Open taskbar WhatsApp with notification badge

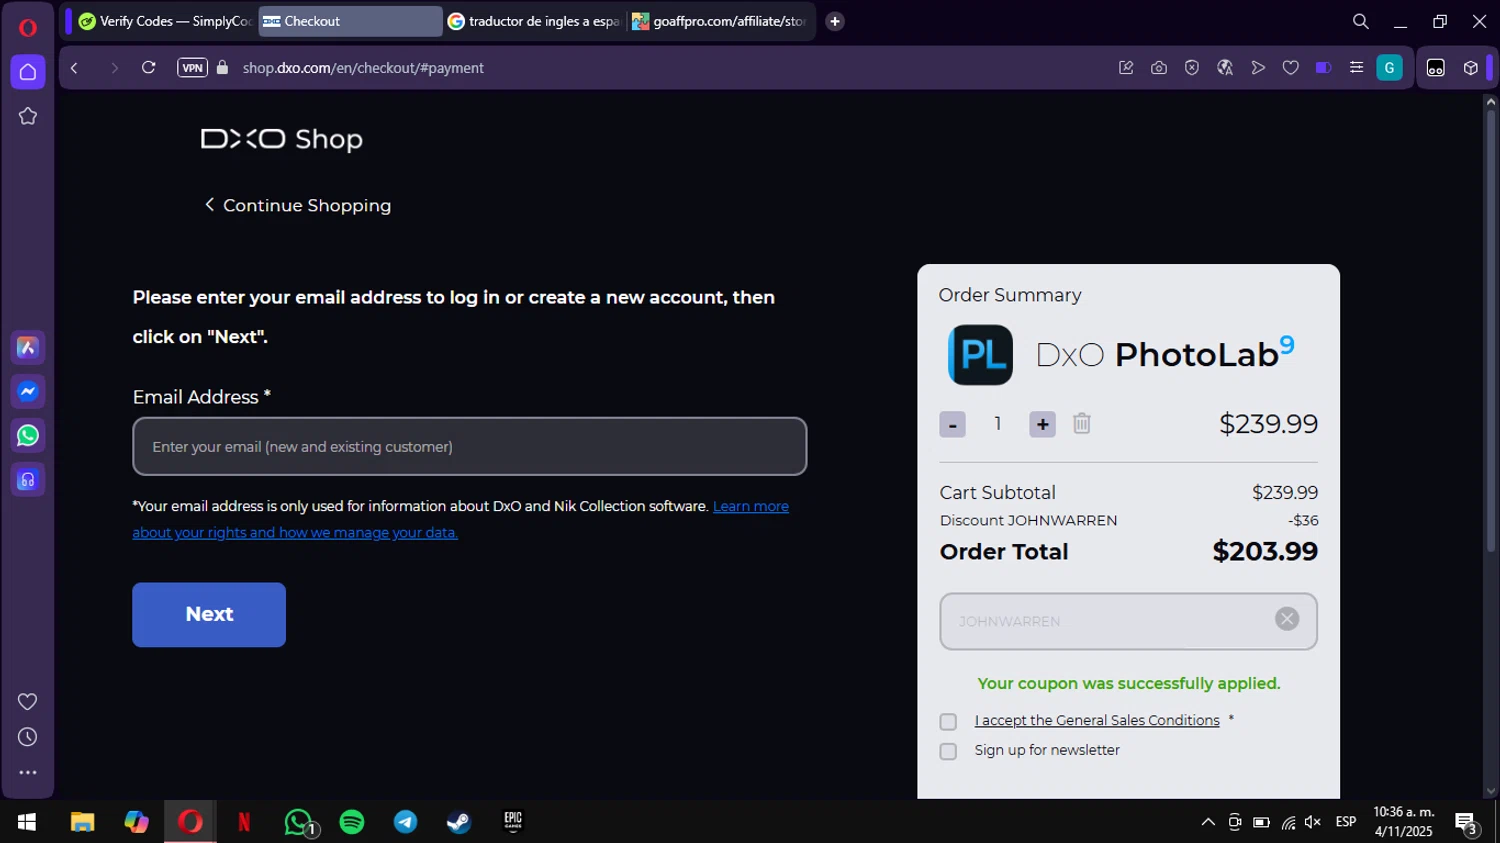coord(299,823)
